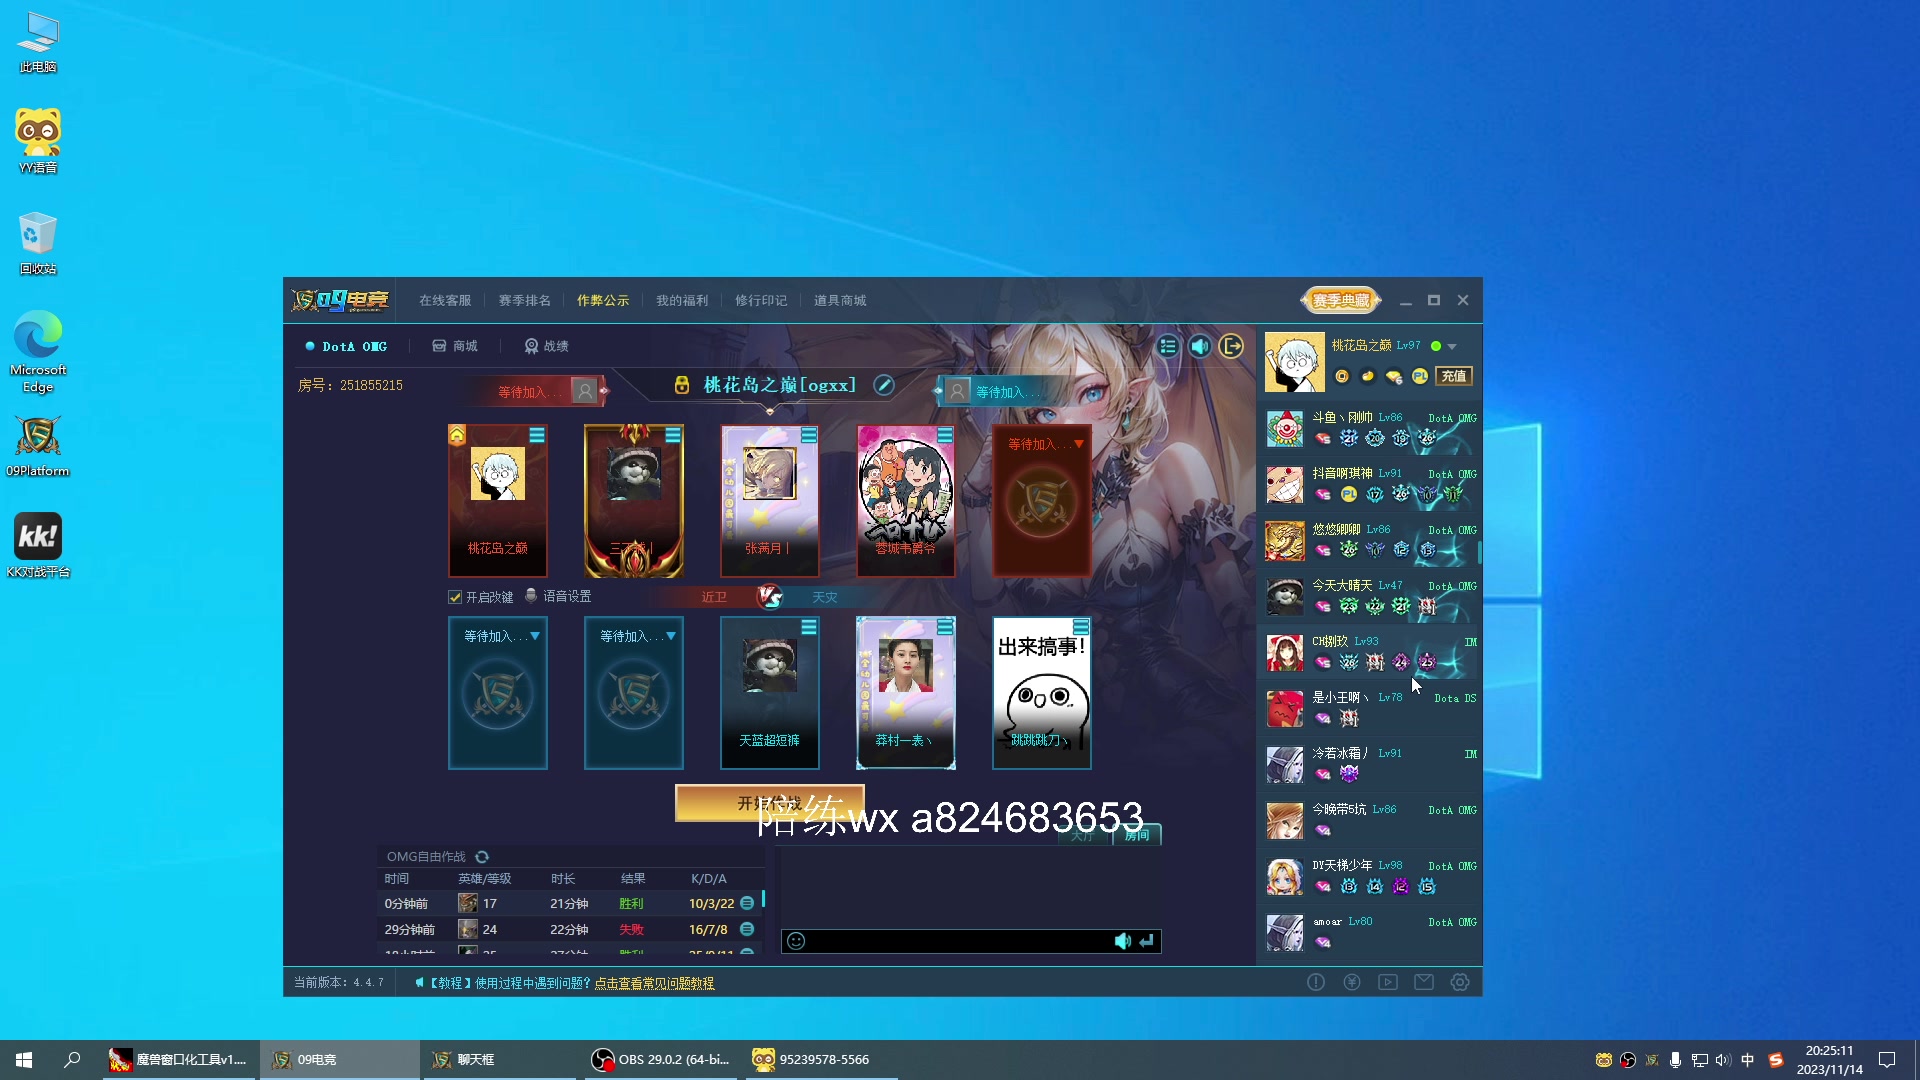
Task: Expand empty 等待加入 slot dropdown in top team
Action: click(1079, 444)
